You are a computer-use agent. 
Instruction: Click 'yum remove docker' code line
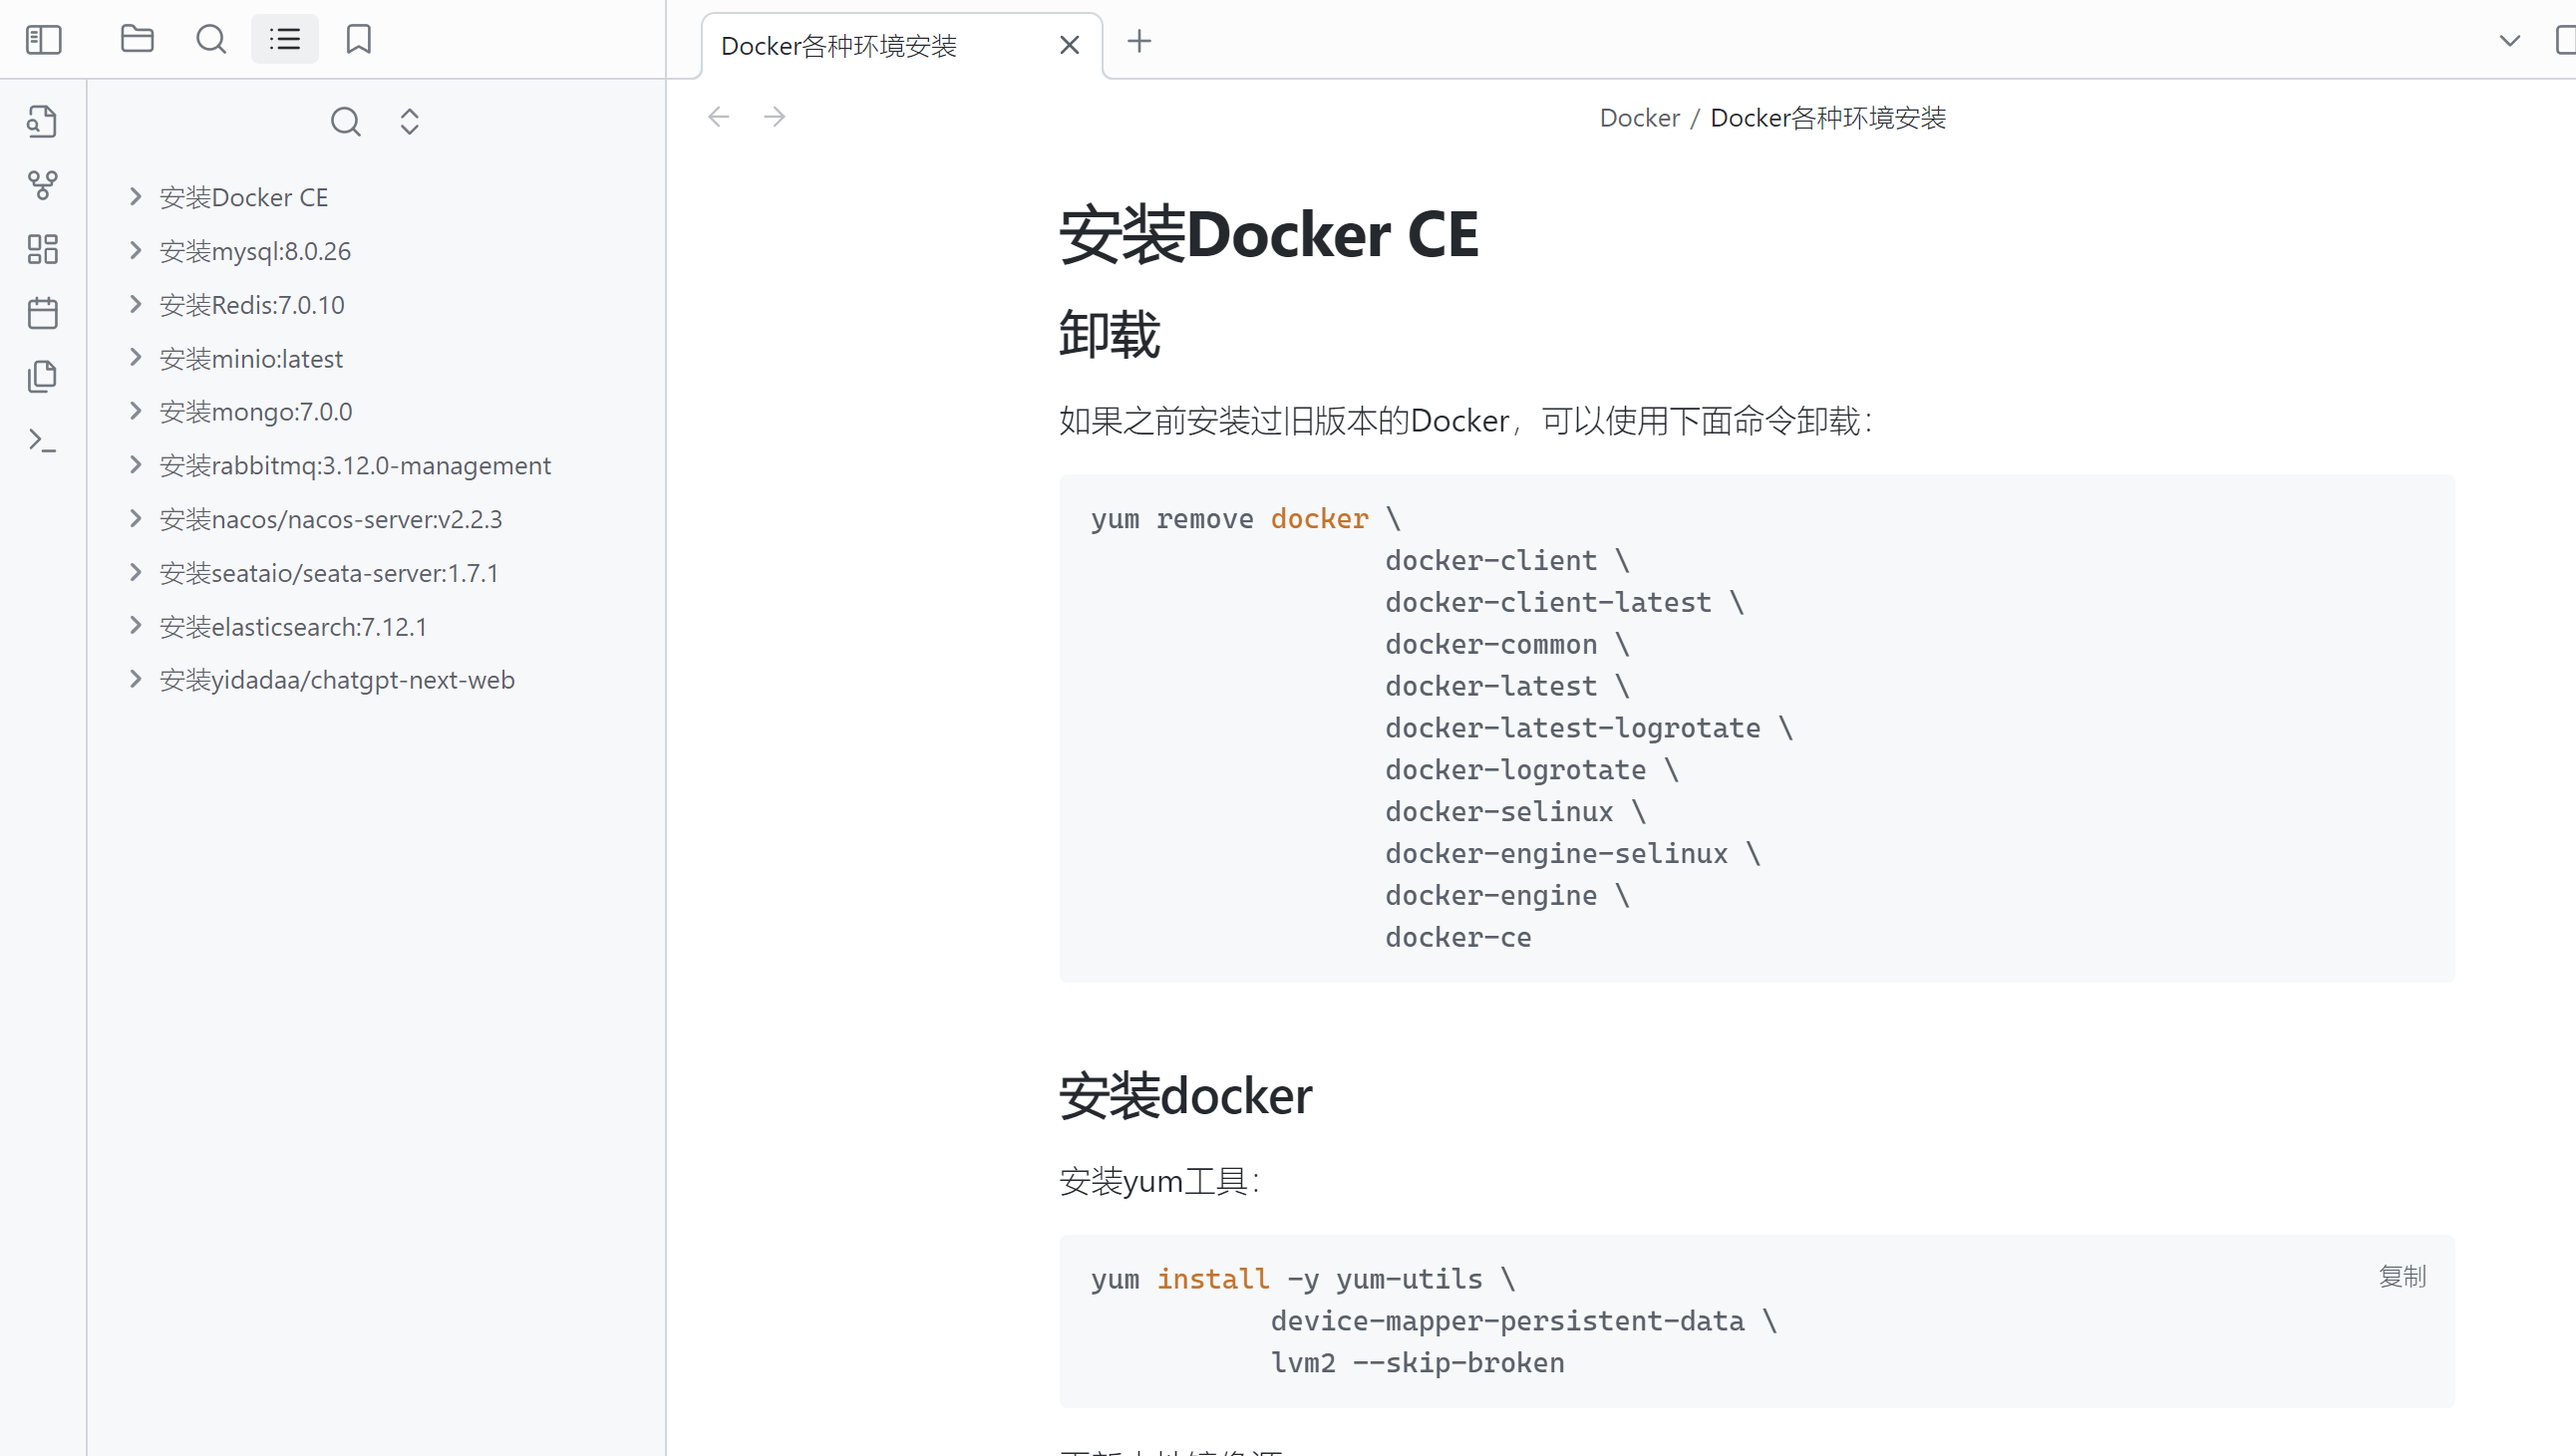point(1246,518)
